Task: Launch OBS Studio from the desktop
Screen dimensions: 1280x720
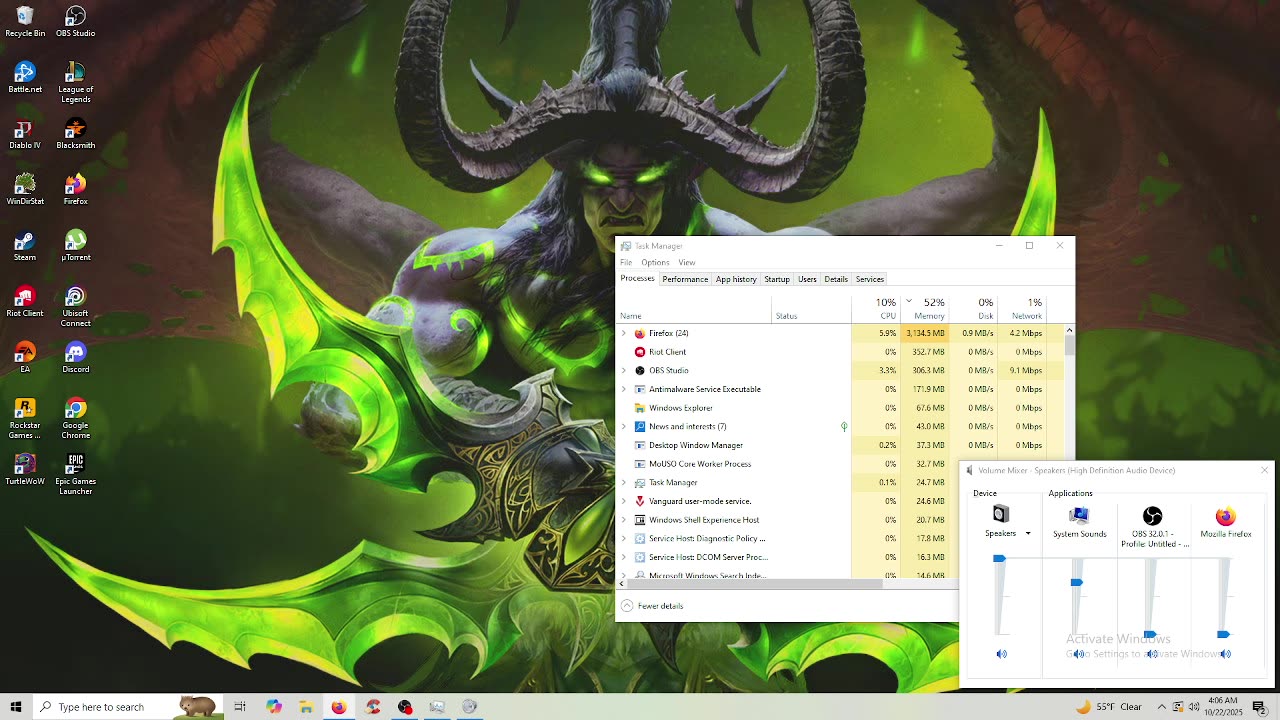Action: (75, 22)
